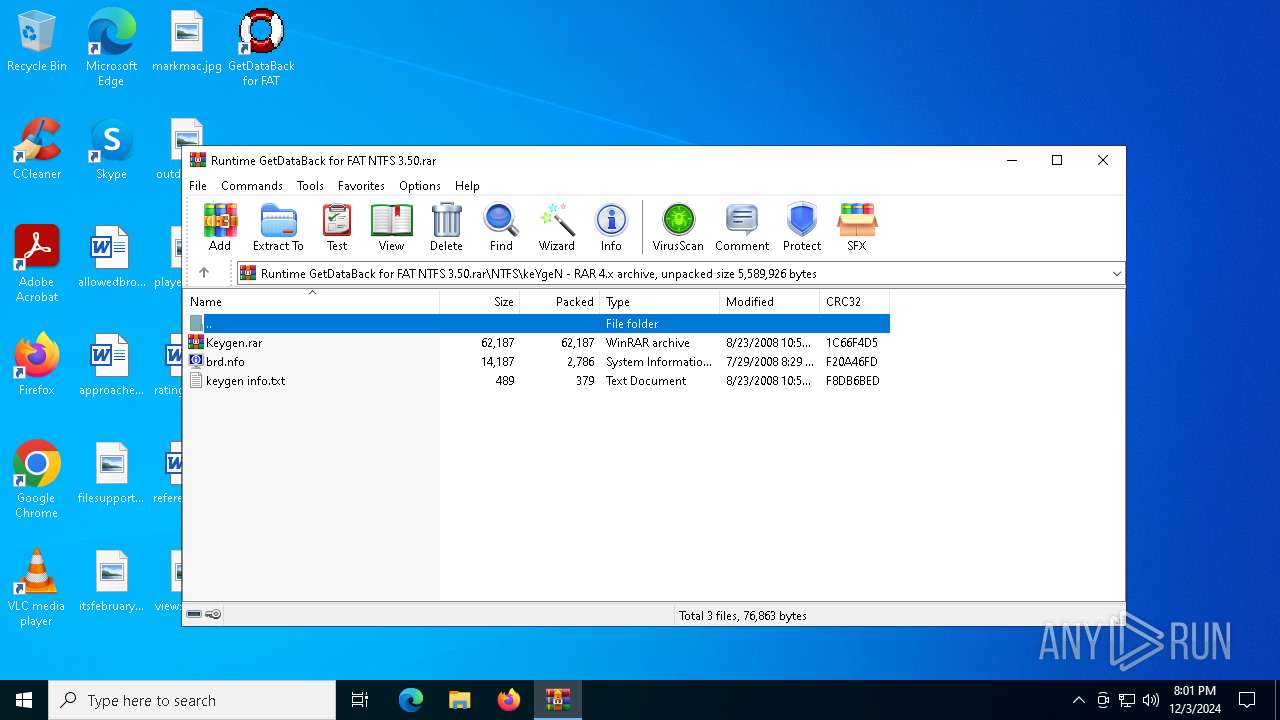This screenshot has width=1280, height=720.
Task: Sort by Type column header
Action: 660,301
